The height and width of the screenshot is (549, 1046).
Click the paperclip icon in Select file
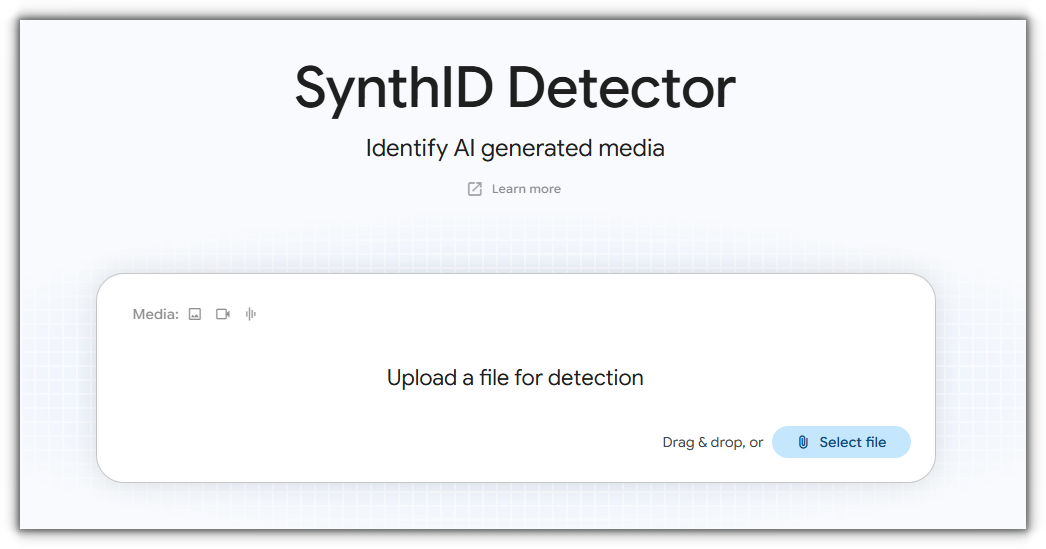(x=803, y=442)
